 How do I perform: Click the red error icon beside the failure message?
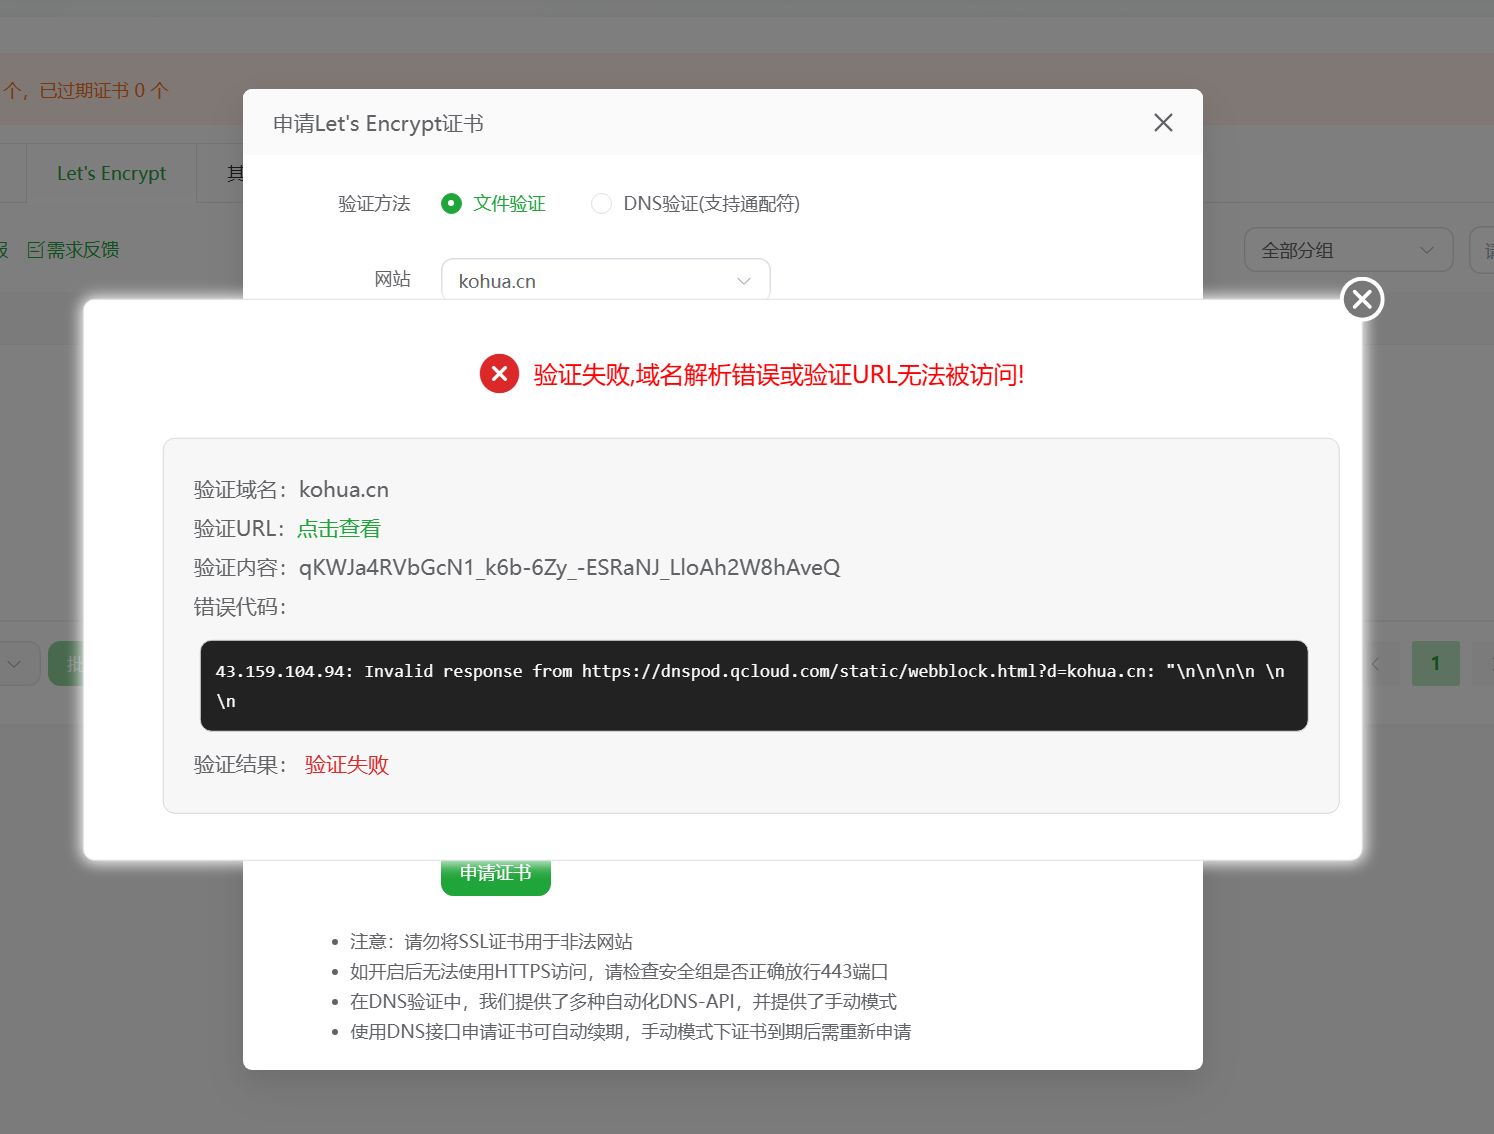pyautogui.click(x=499, y=374)
